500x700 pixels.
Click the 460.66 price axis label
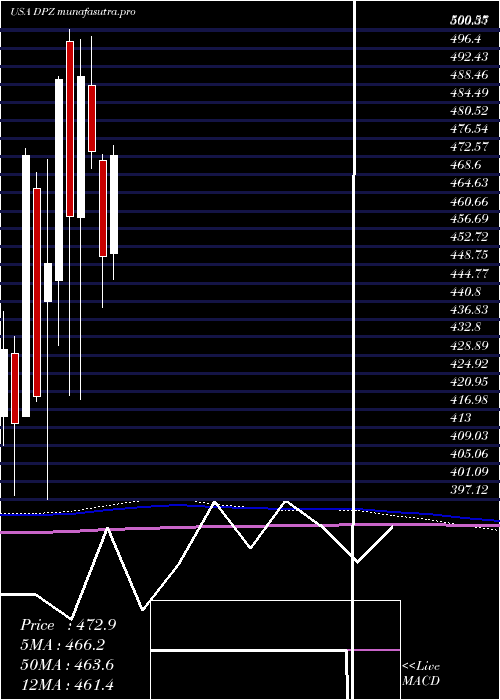tap(469, 201)
